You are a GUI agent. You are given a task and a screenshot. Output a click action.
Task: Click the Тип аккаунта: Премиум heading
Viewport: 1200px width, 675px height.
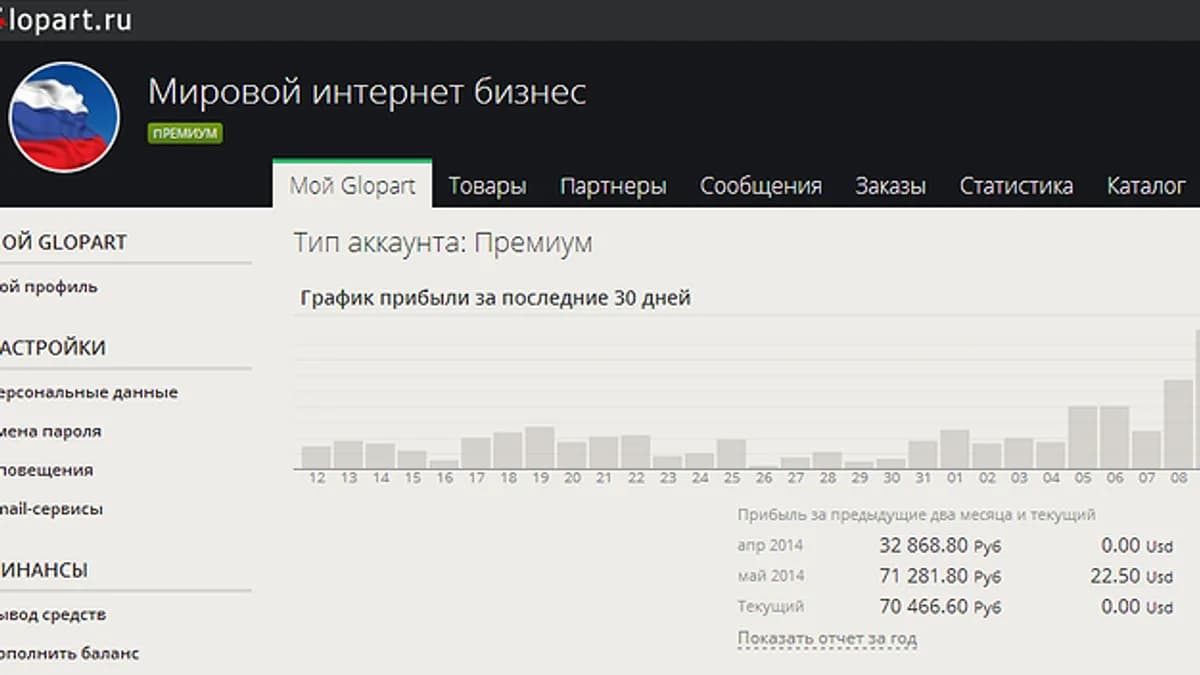(x=443, y=243)
